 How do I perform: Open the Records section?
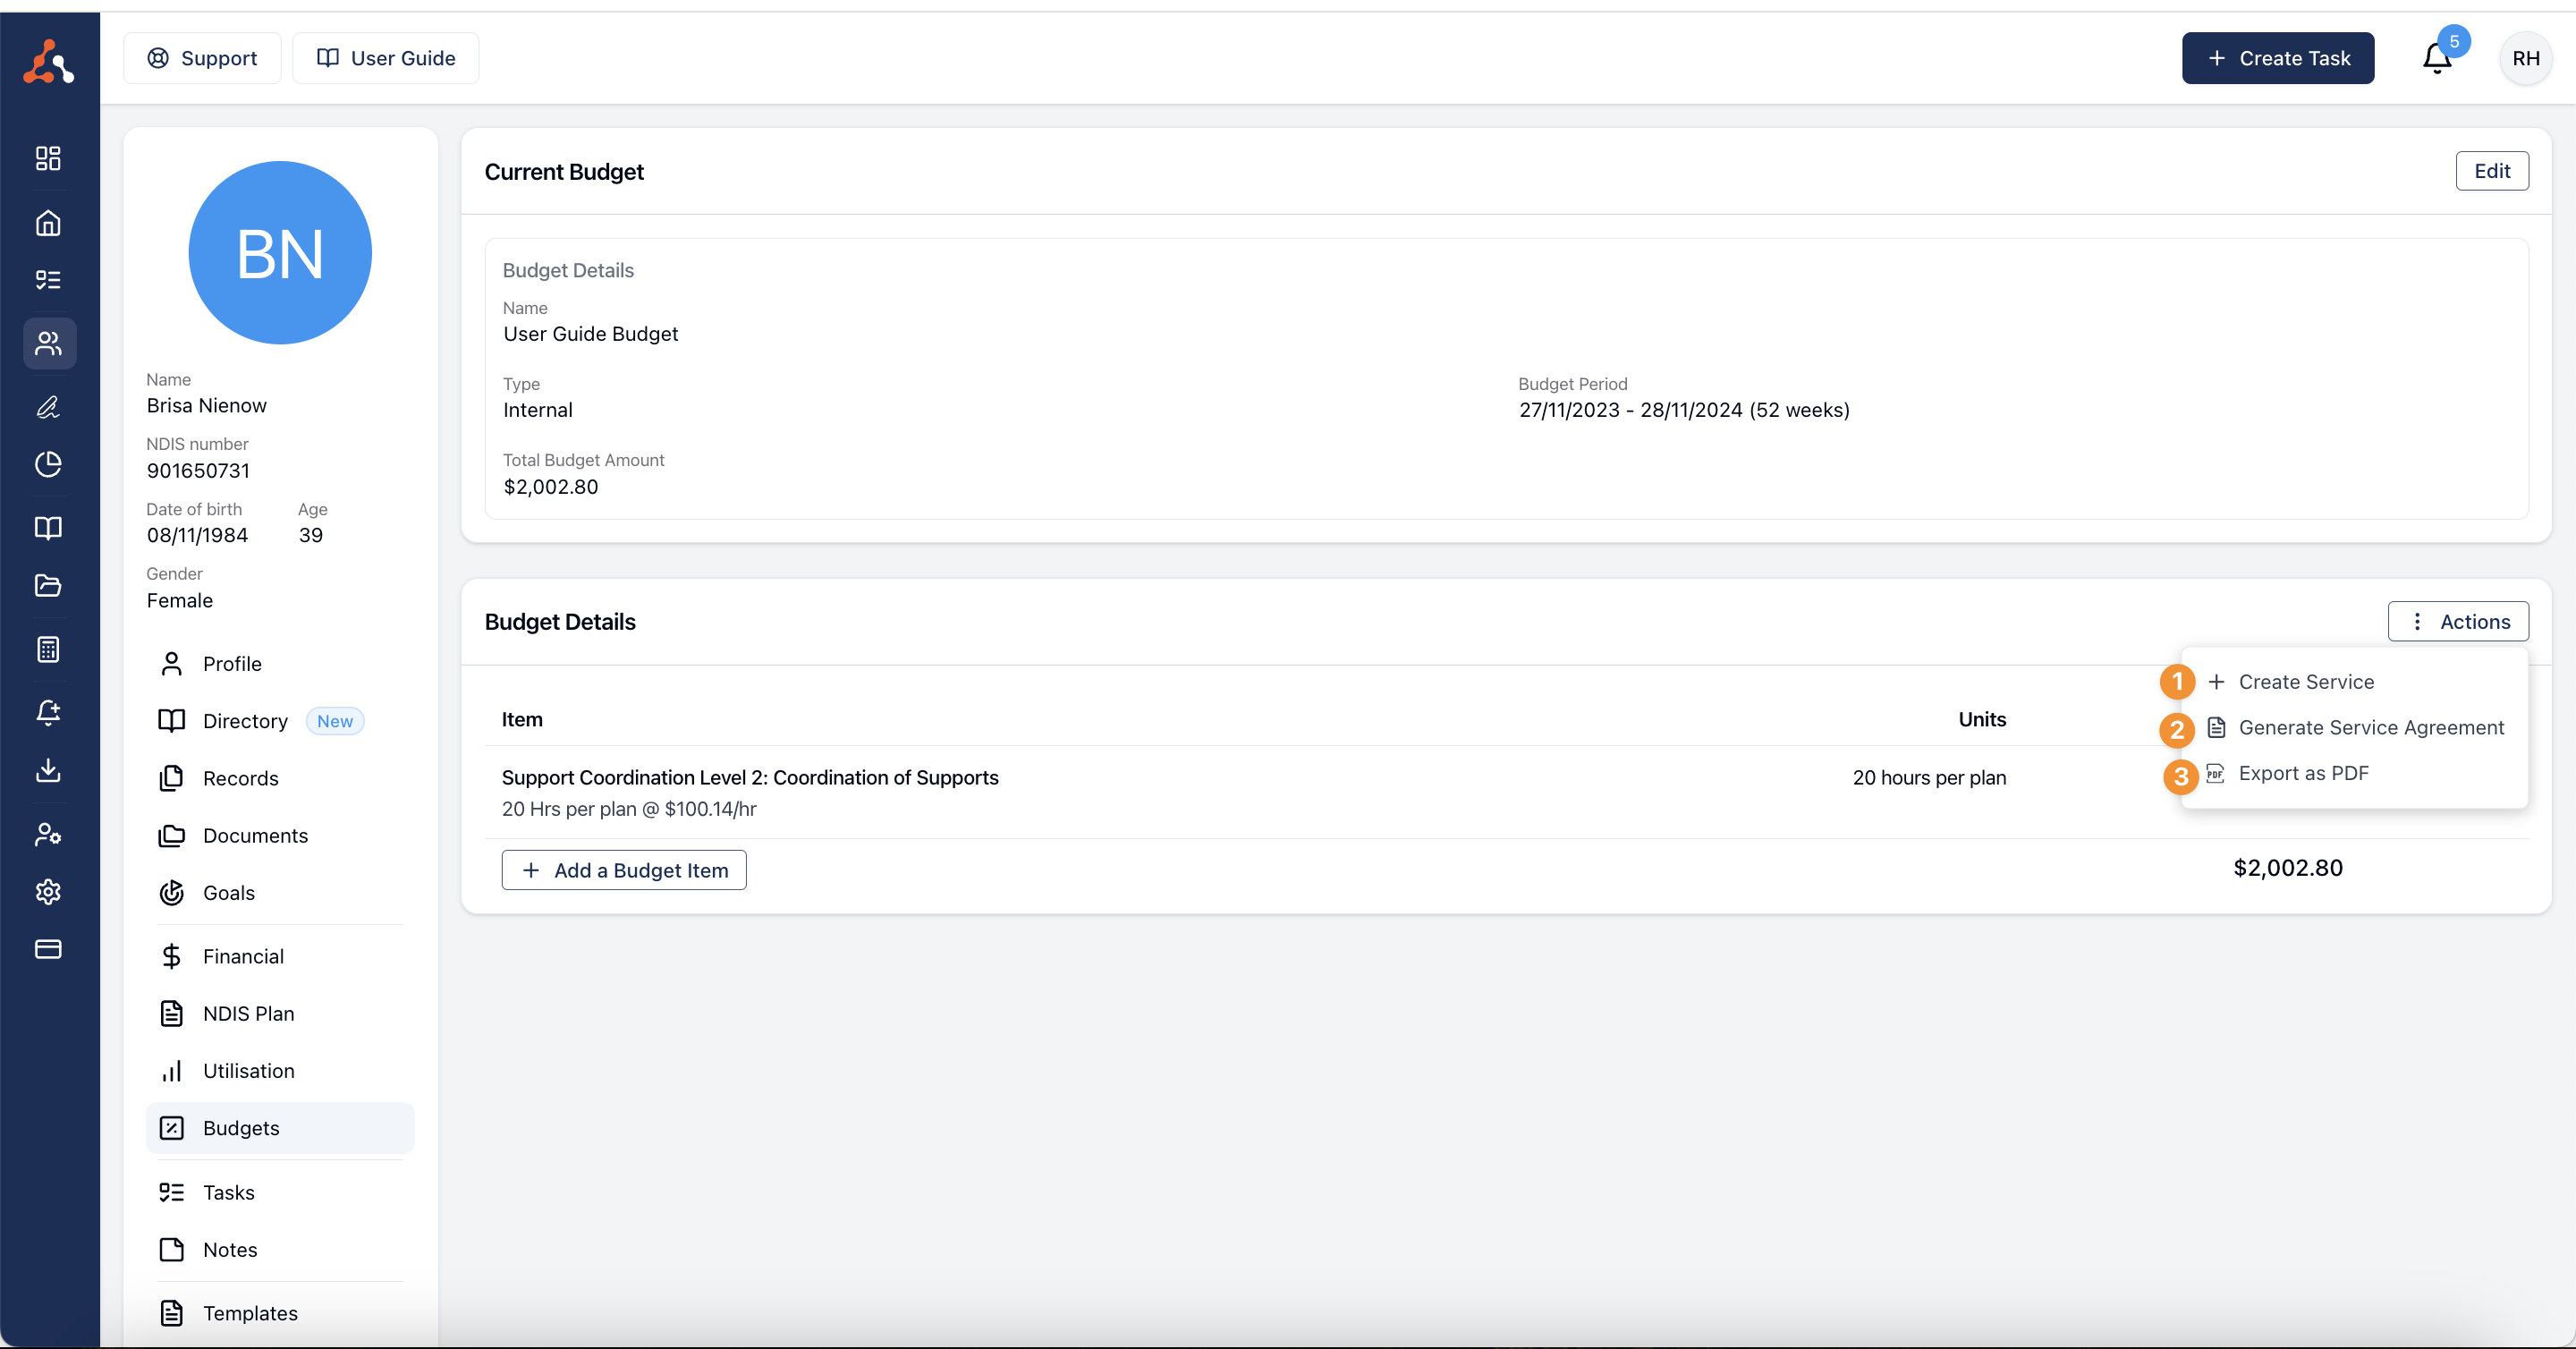click(280, 778)
